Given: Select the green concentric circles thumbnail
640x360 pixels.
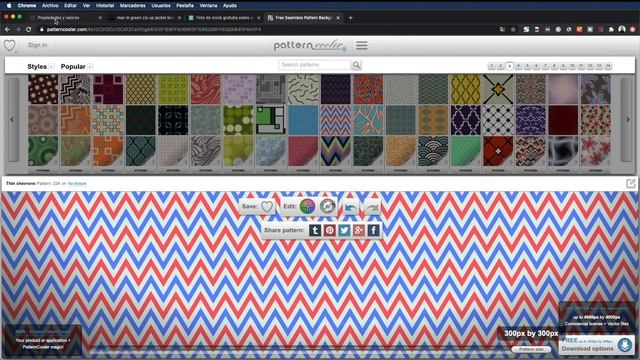Looking at the screenshot, I should click(43, 151).
